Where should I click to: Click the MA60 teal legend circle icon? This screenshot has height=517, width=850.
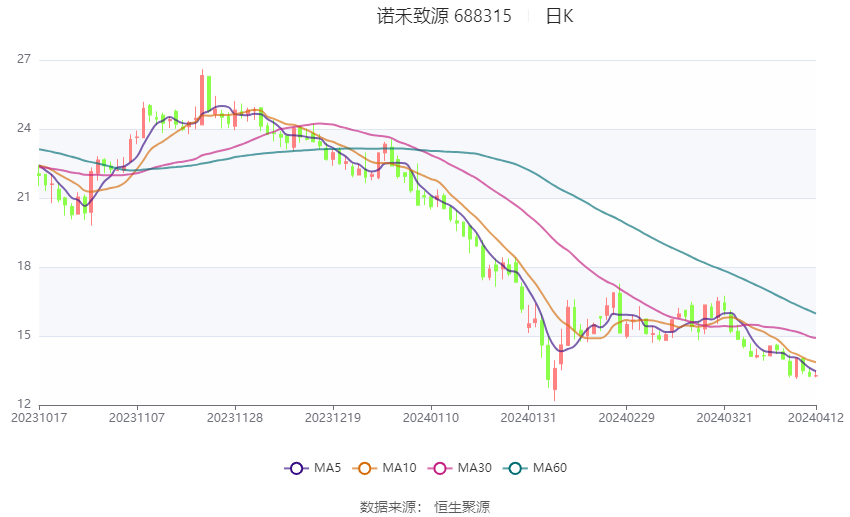click(514, 468)
